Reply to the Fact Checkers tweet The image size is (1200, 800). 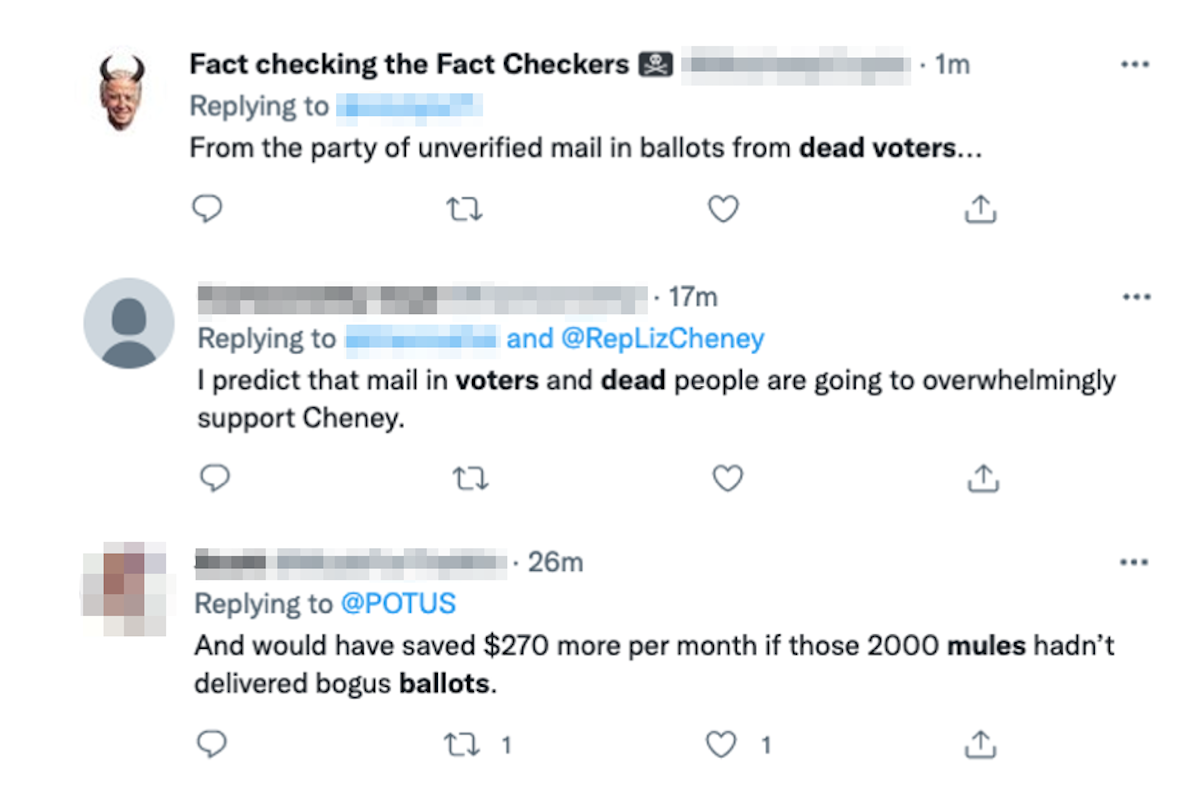[x=207, y=208]
